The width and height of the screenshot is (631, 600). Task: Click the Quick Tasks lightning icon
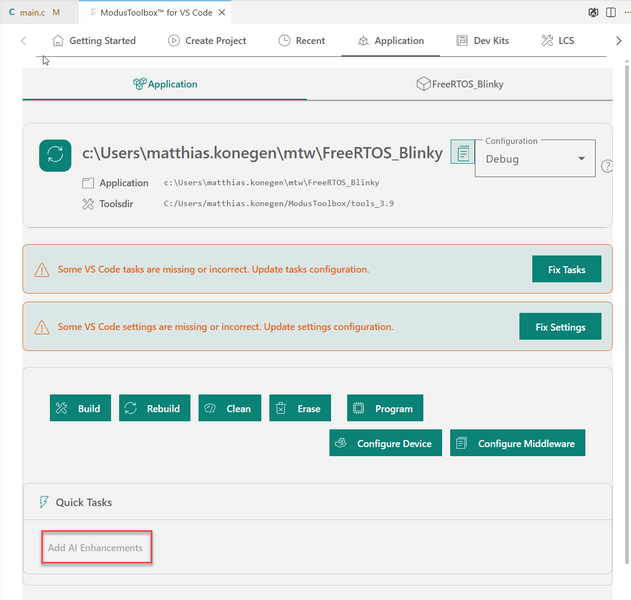click(x=43, y=502)
